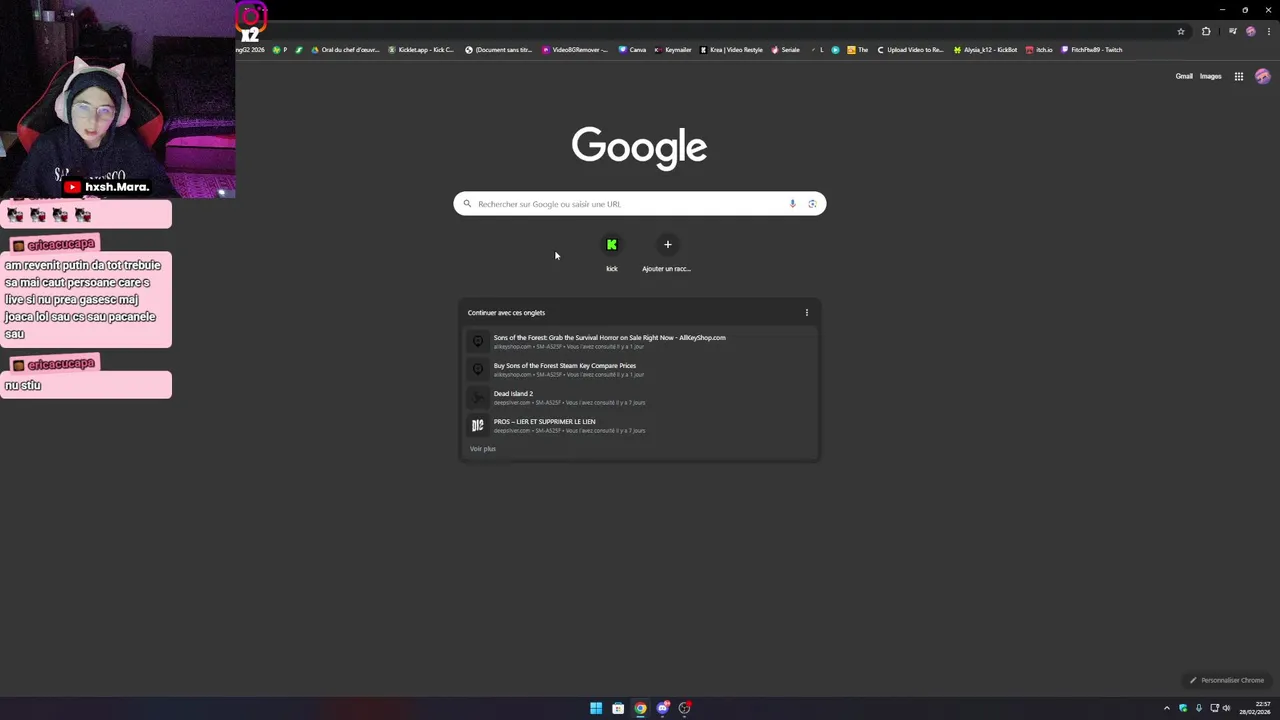Bookmark this page with the star icon
The image size is (1280, 720).
tap(1181, 31)
